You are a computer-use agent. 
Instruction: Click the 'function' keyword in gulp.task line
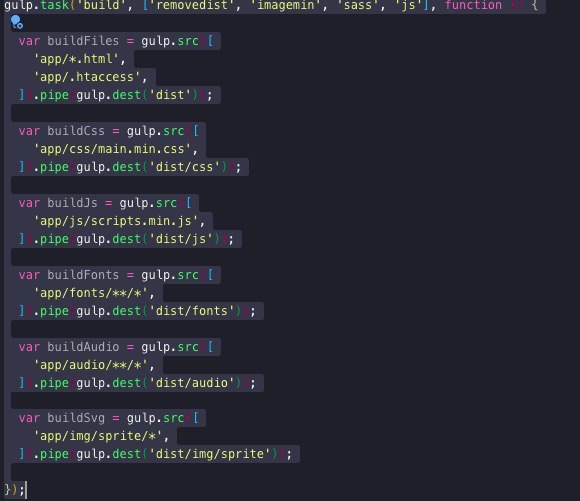pyautogui.click(x=473, y=5)
